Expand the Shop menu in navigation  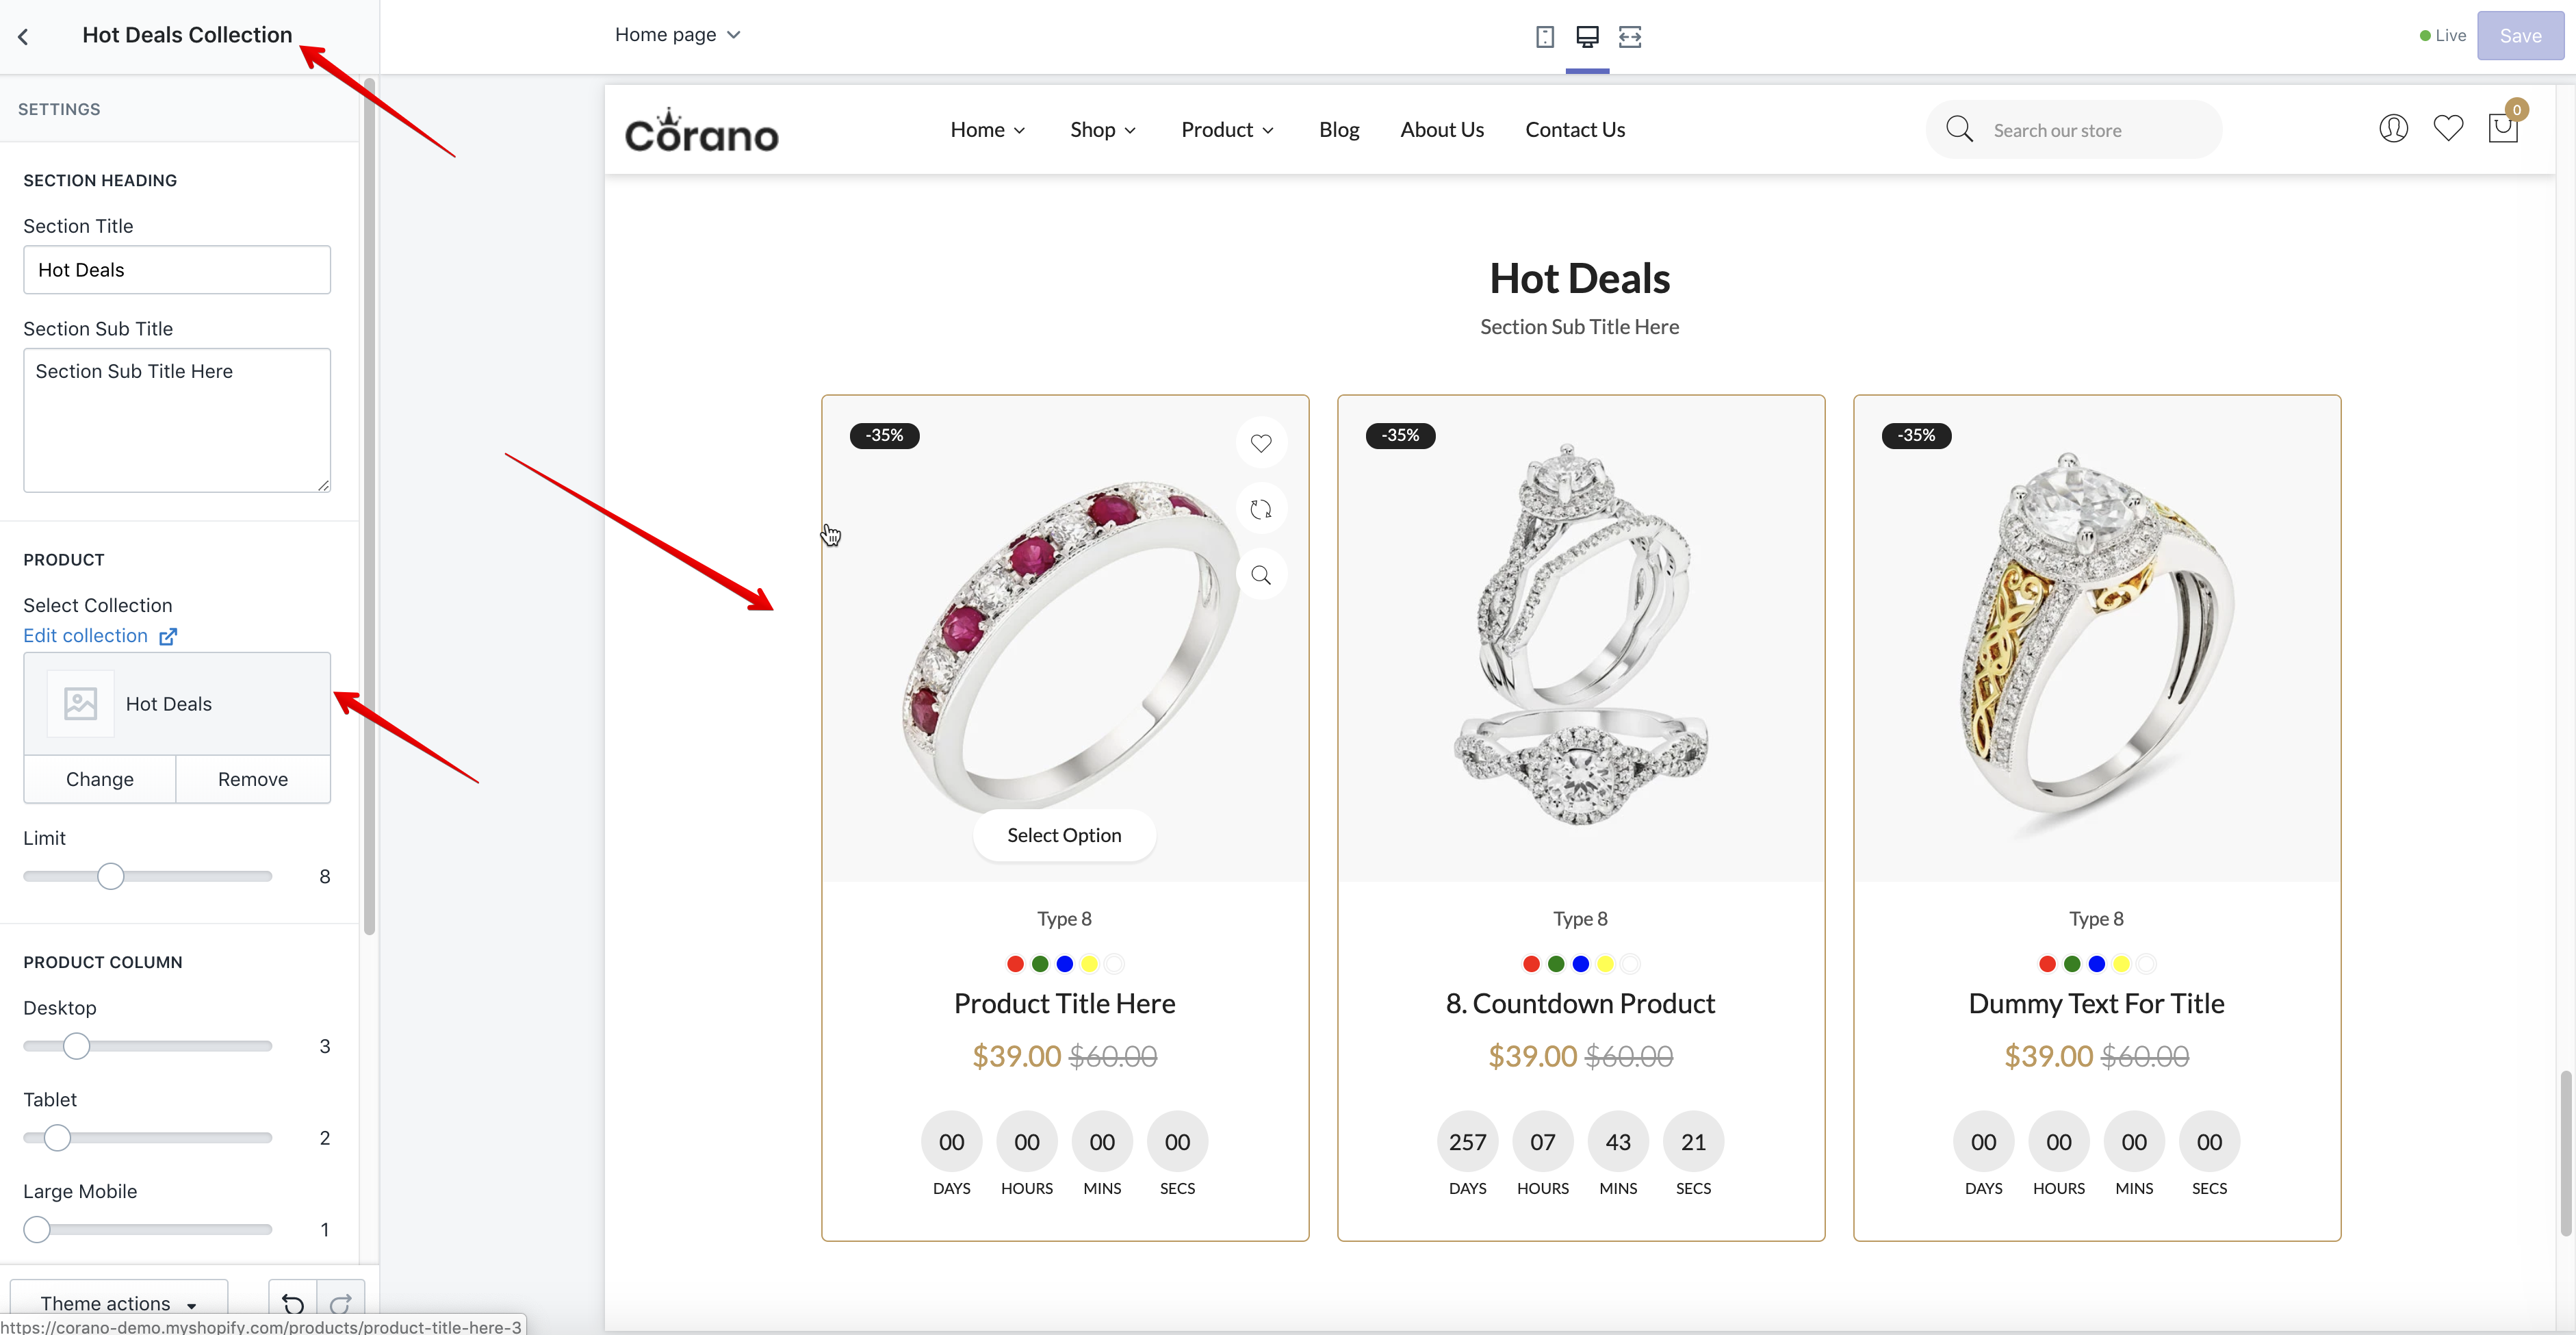[1102, 130]
